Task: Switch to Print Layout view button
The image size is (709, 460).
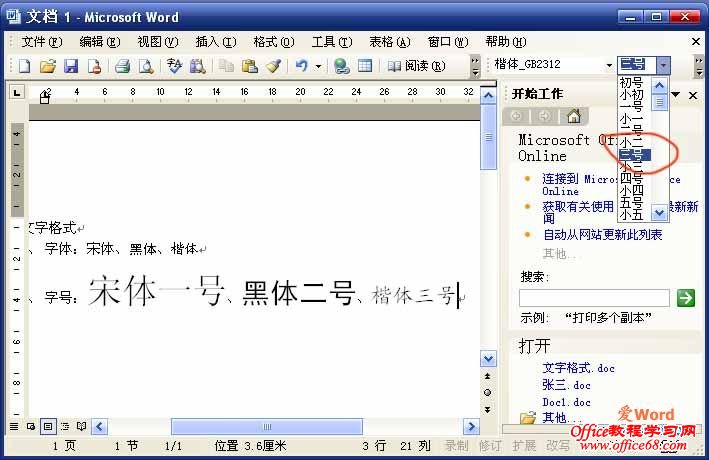Action: (48, 427)
